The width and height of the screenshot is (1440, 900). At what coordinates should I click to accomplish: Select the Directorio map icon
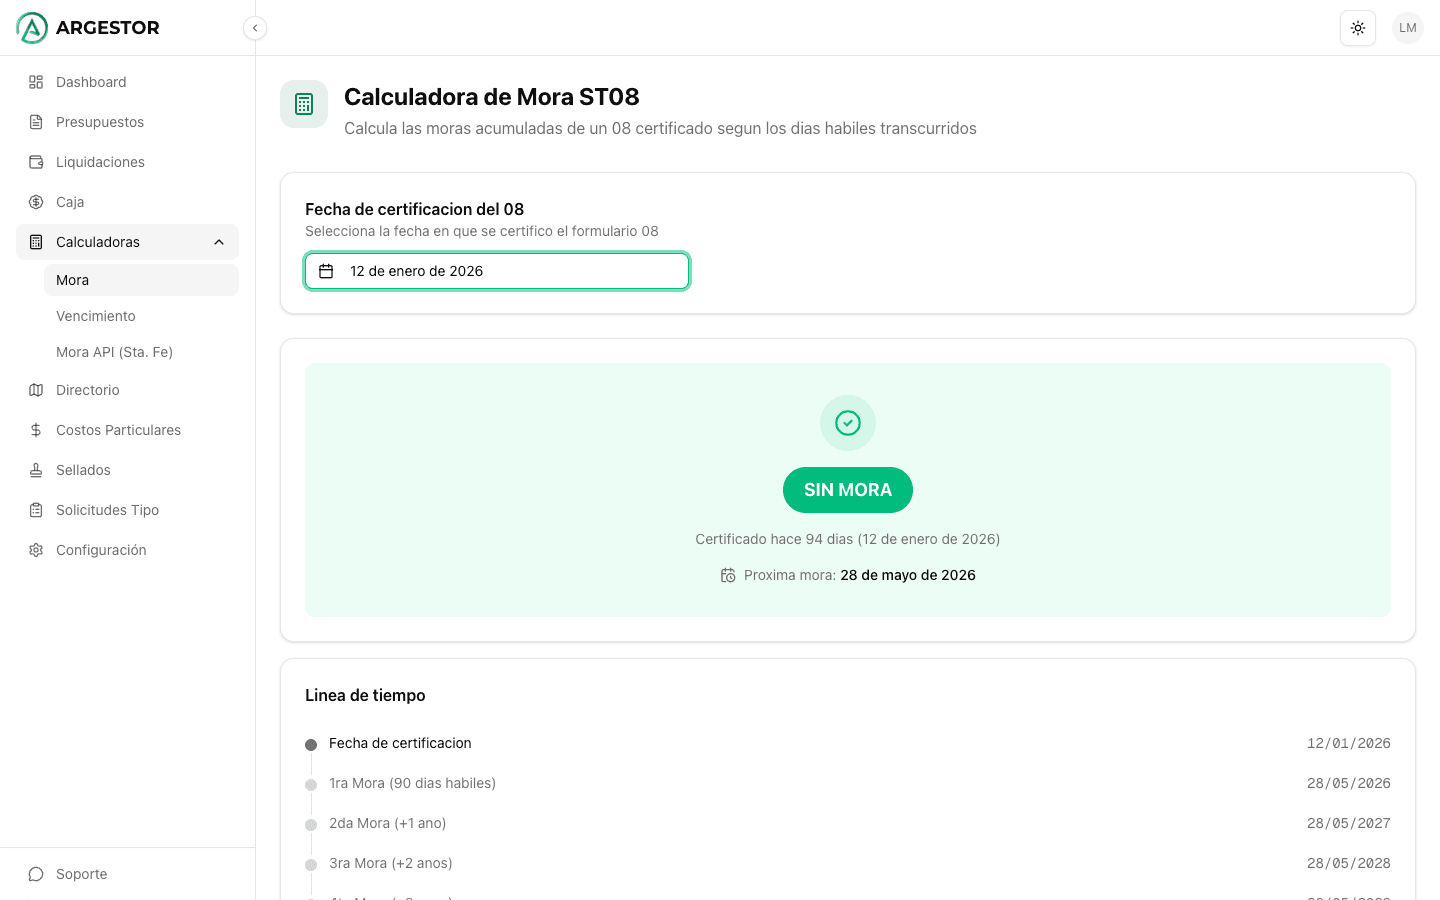click(37, 390)
